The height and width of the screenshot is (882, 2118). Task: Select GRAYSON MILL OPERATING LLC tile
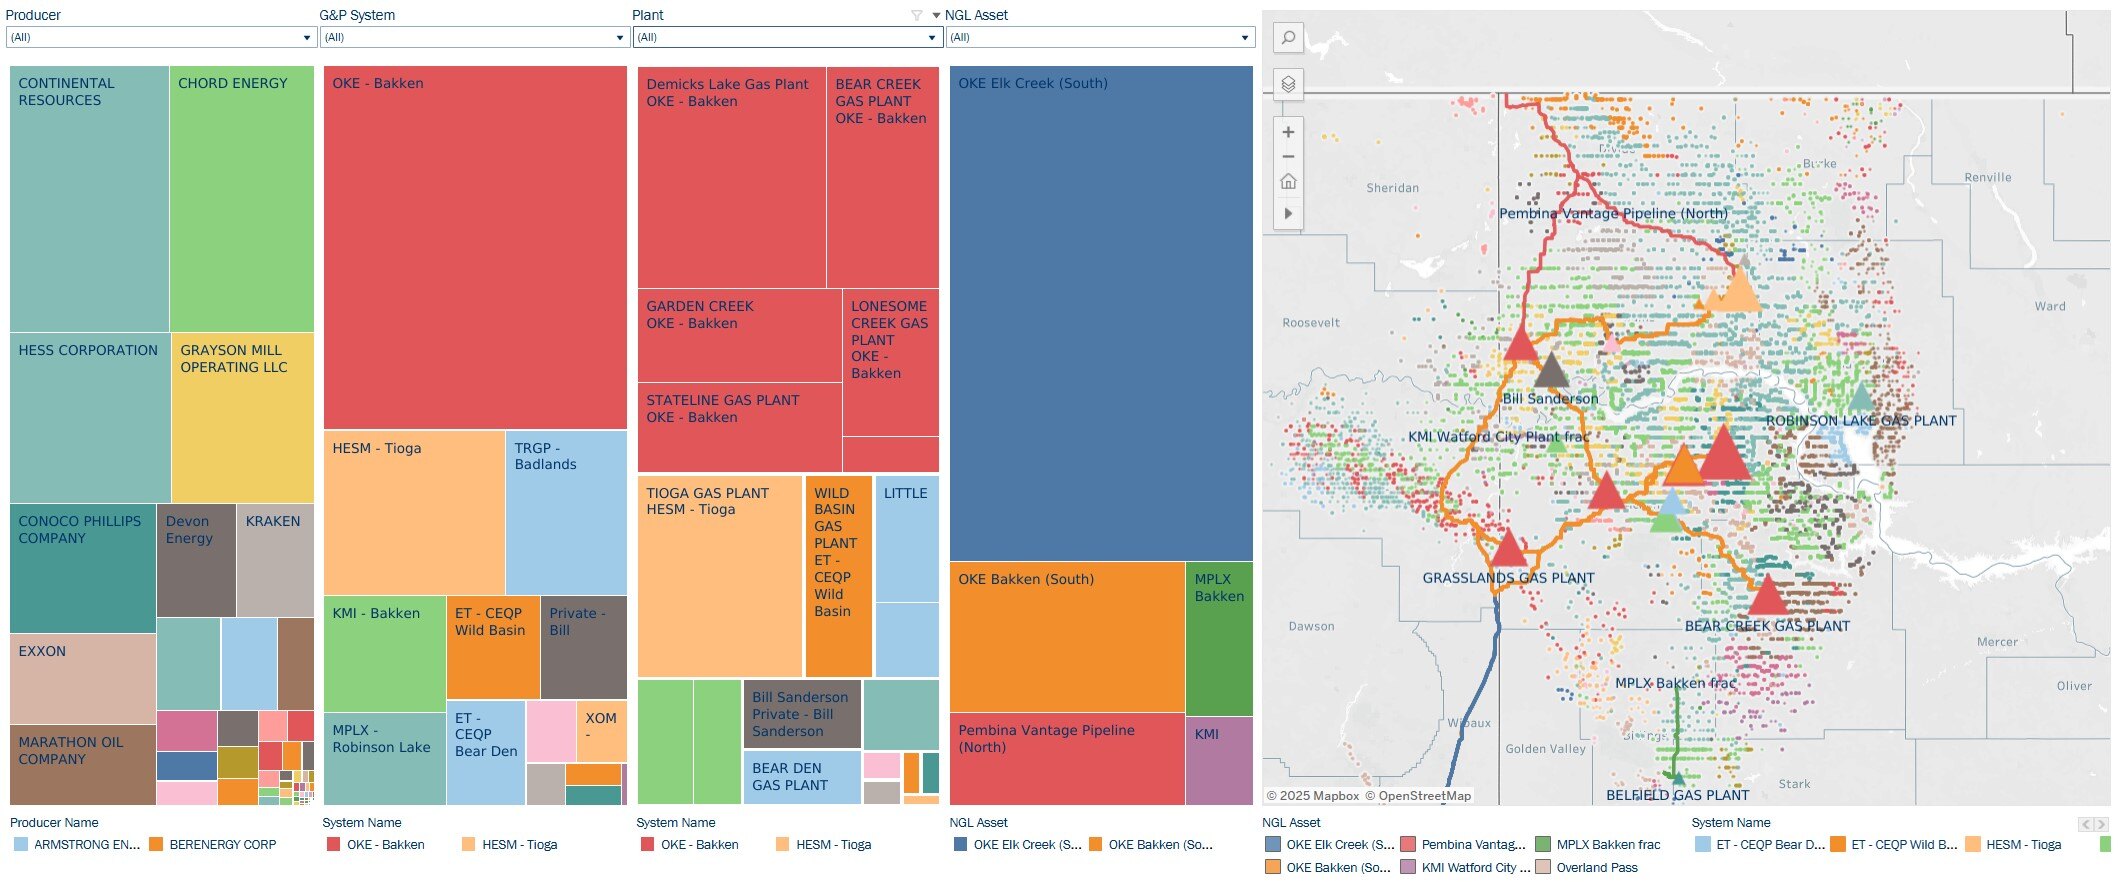[x=243, y=418]
